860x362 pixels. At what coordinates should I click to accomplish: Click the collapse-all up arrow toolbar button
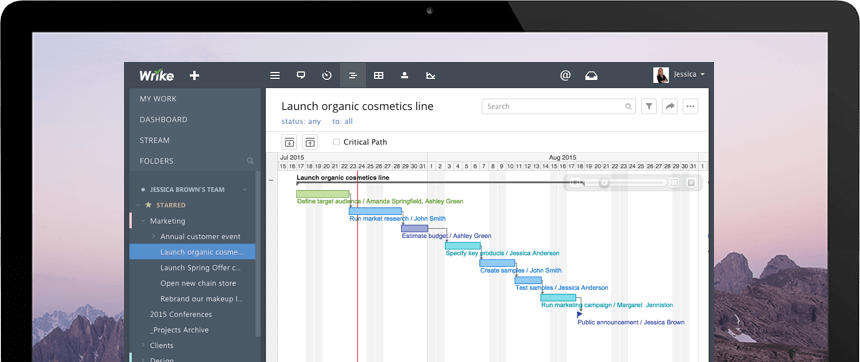click(310, 142)
